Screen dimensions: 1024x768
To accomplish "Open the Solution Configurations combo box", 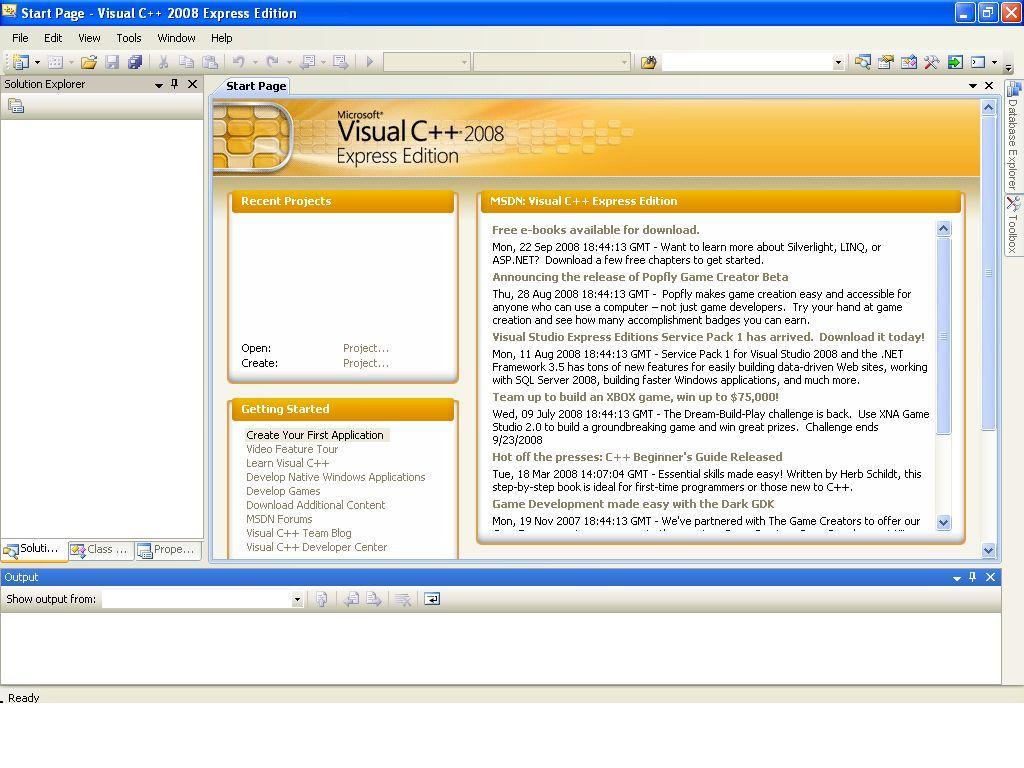I will coord(426,62).
